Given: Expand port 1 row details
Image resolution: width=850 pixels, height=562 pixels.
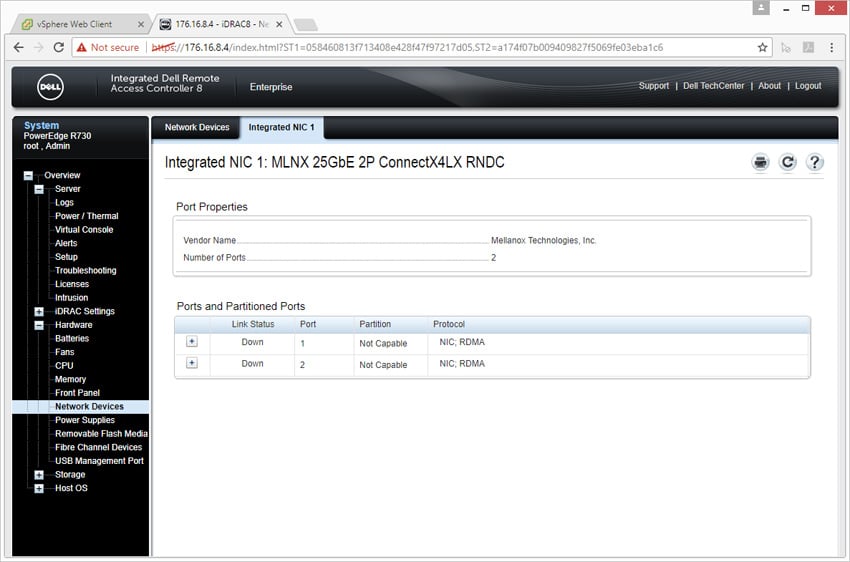Looking at the screenshot, I should click(x=192, y=341).
